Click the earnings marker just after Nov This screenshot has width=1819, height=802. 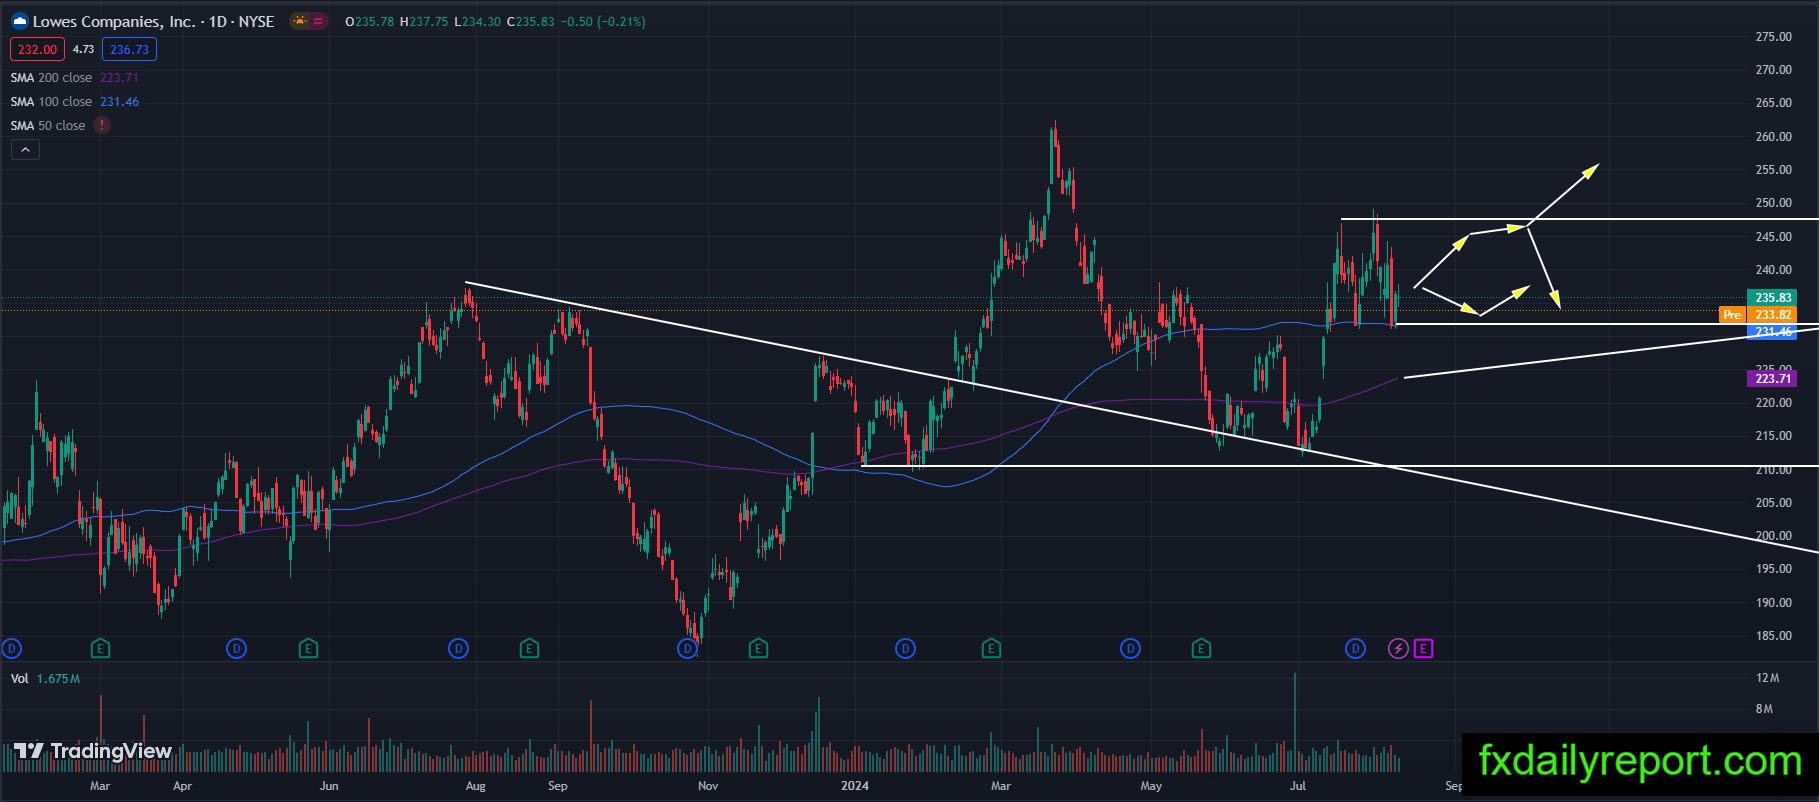758,649
